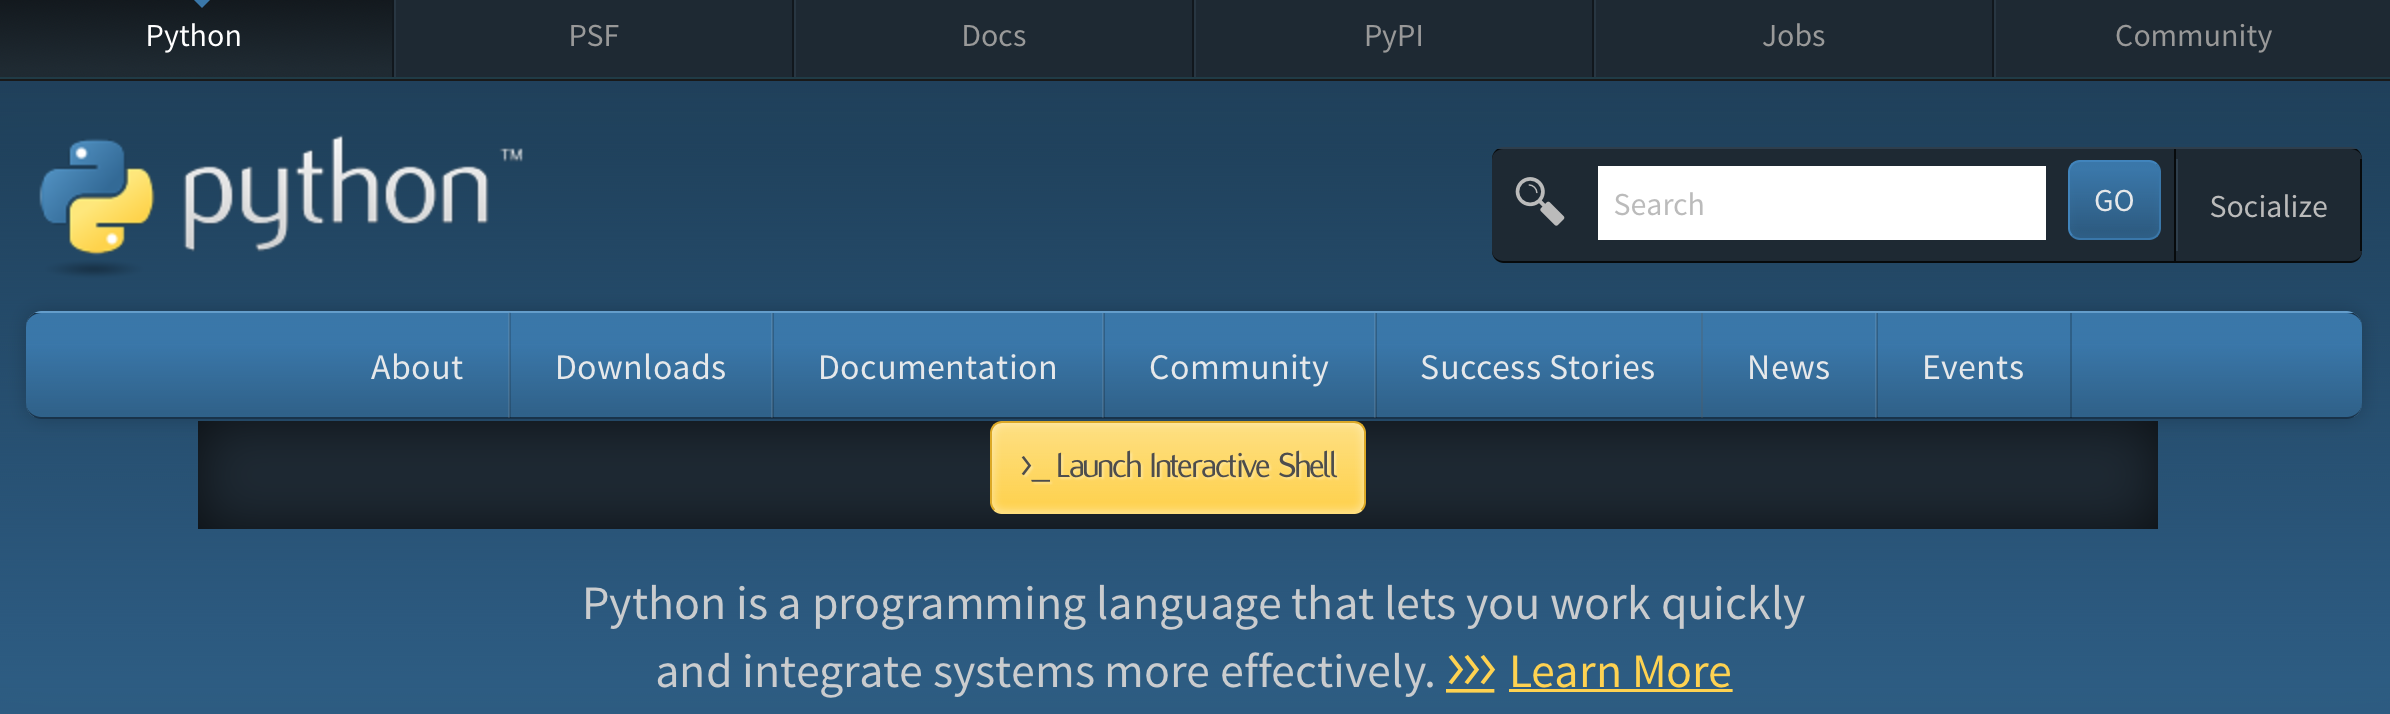Switch to the Docs top tab
2390x714 pixels.
point(994,37)
